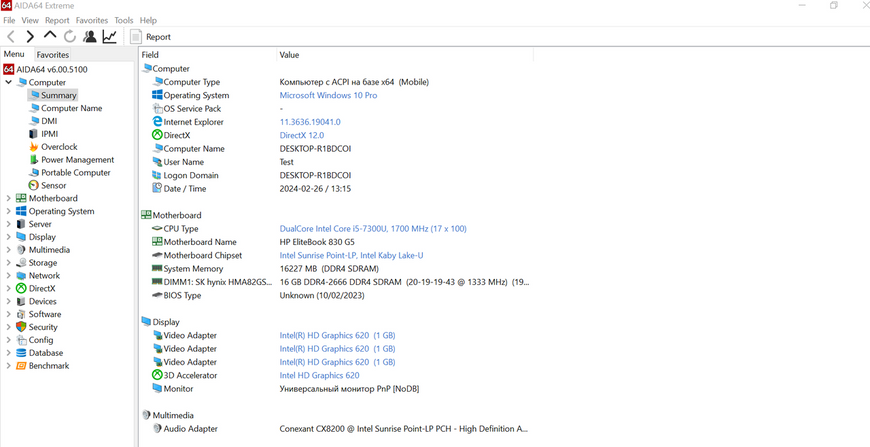This screenshot has width=870, height=447.
Task: Expand the Security tree node
Action: pos(8,327)
